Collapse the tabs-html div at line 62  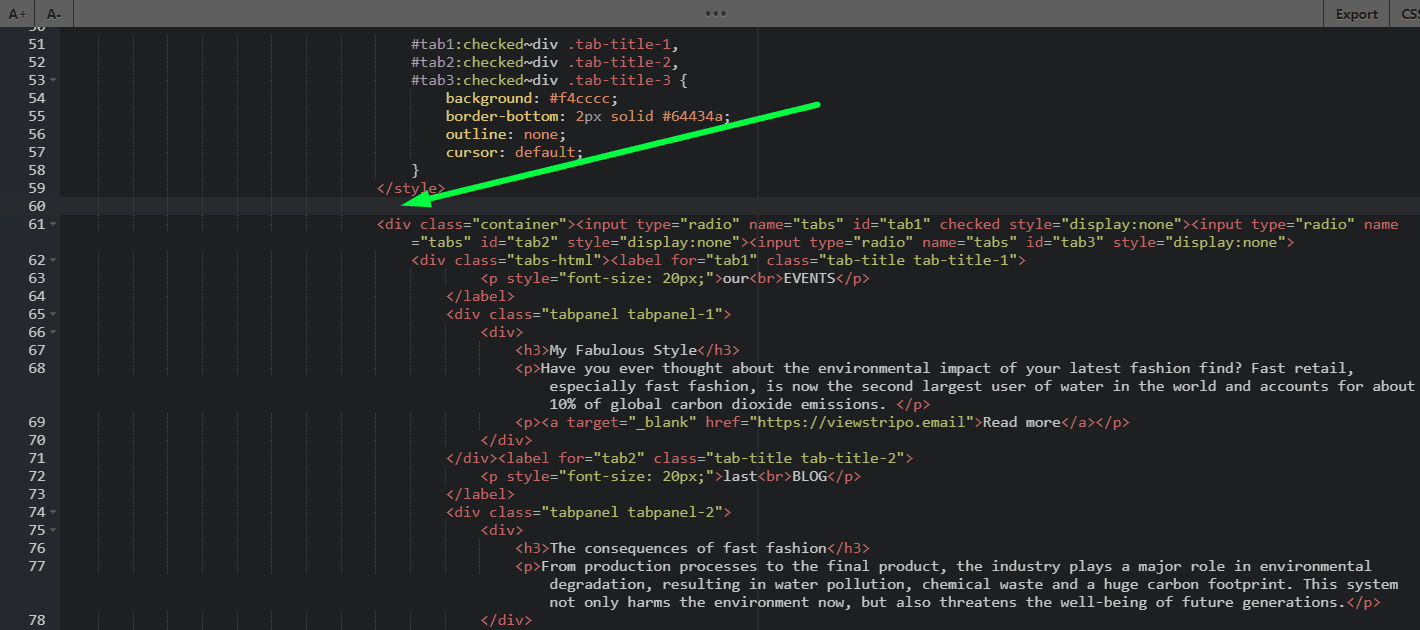click(x=51, y=260)
